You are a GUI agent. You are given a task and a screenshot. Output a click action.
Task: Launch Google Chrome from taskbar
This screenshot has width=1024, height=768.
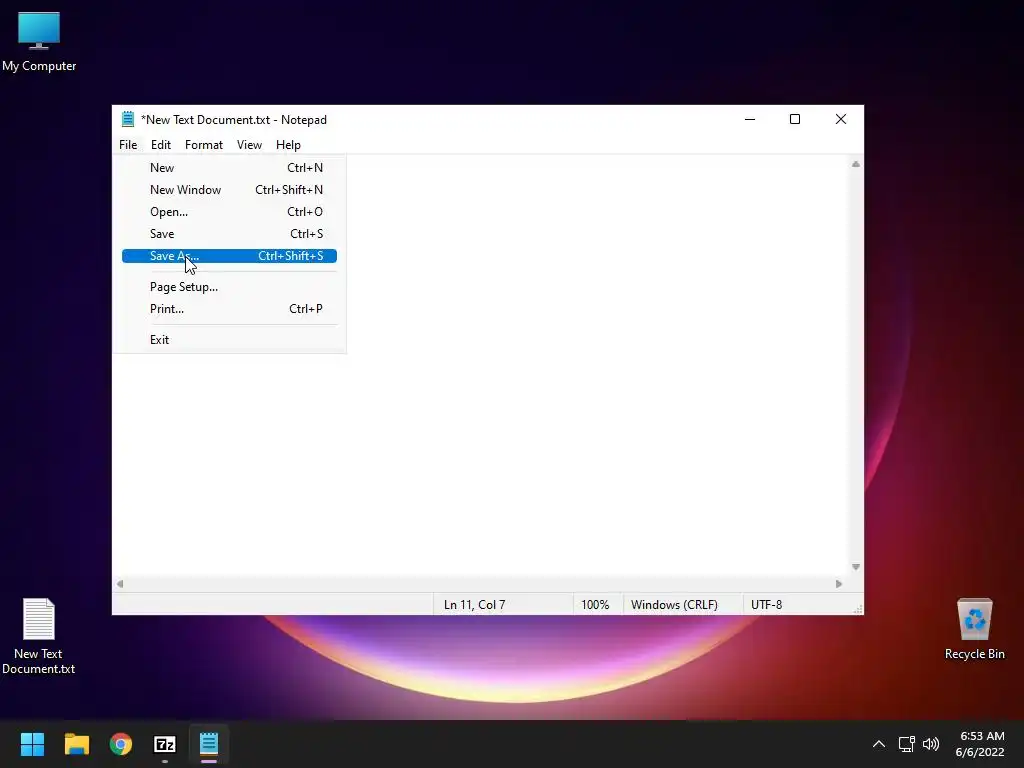click(x=121, y=744)
